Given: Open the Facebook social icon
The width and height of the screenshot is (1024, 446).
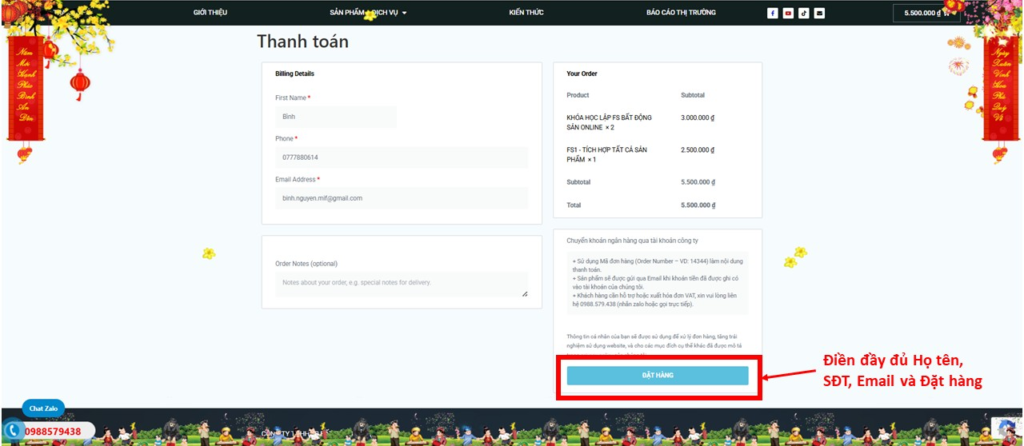Looking at the screenshot, I should tap(772, 13).
